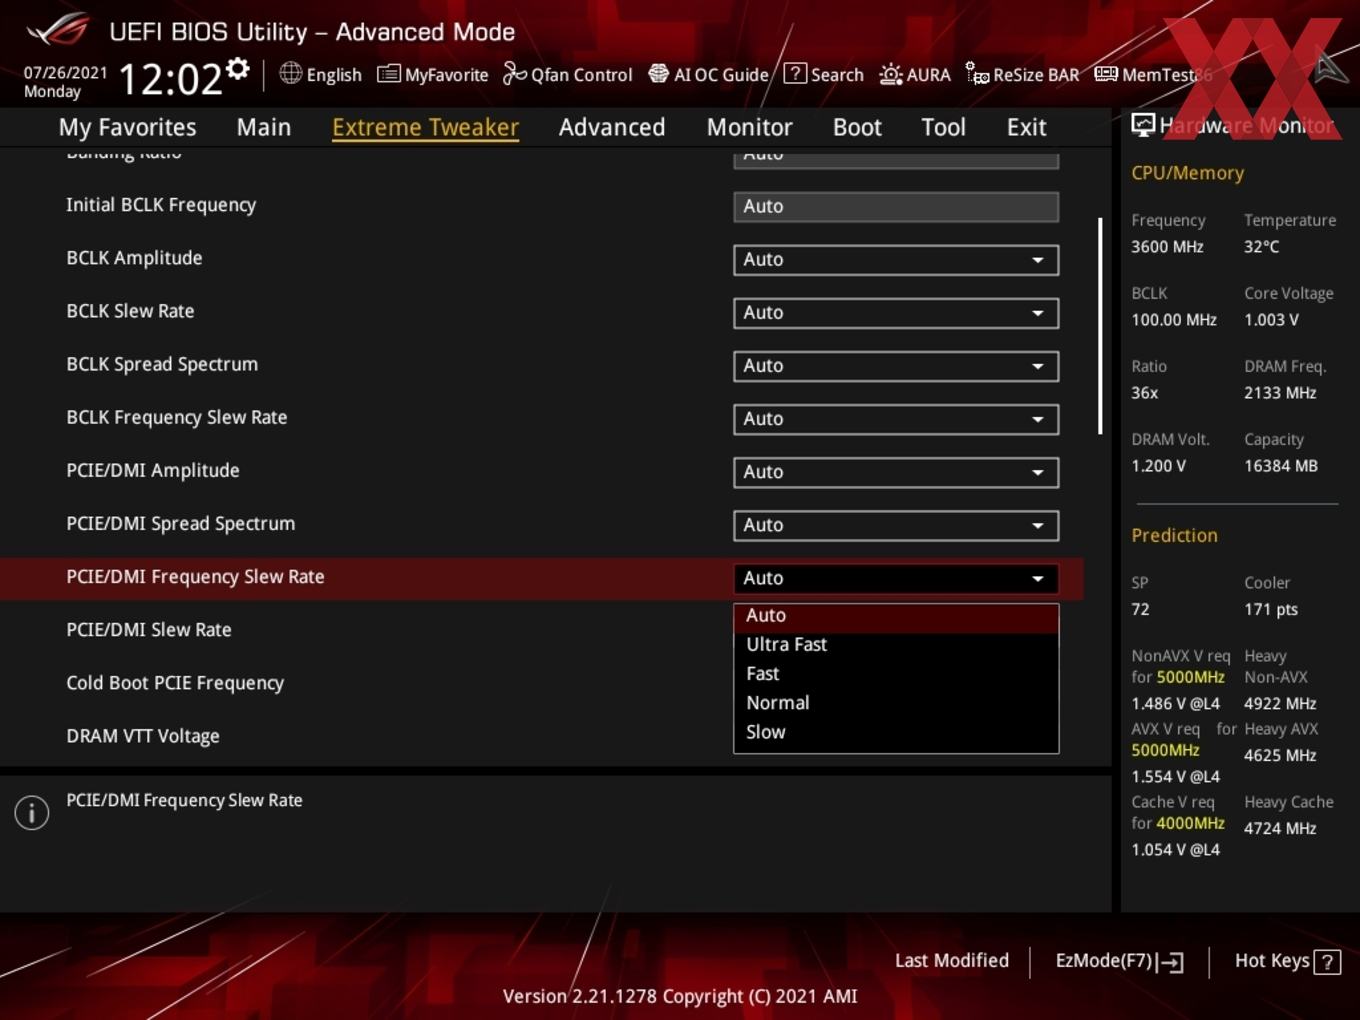The image size is (1360, 1020).
Task: Launch MemTest86 icon
Action: [x=1106, y=74]
